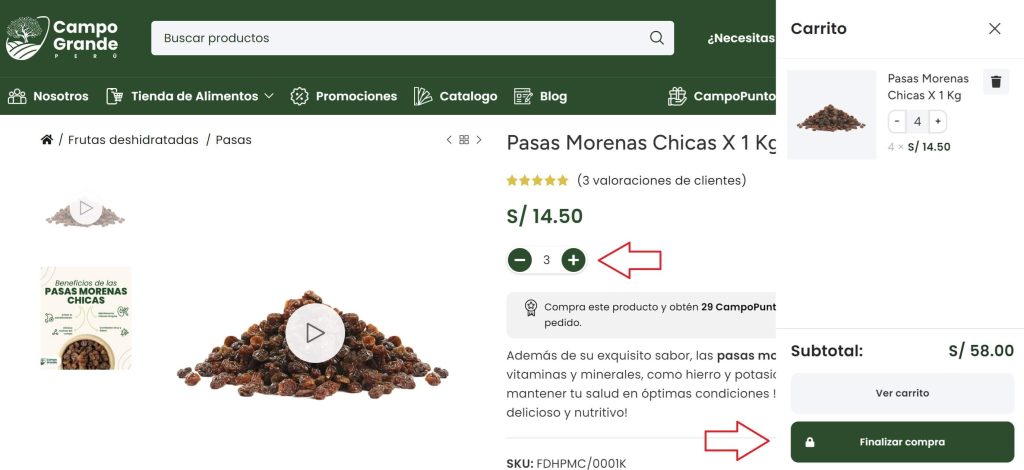
Task: Increase product quantity with green plus
Action: tap(573, 260)
